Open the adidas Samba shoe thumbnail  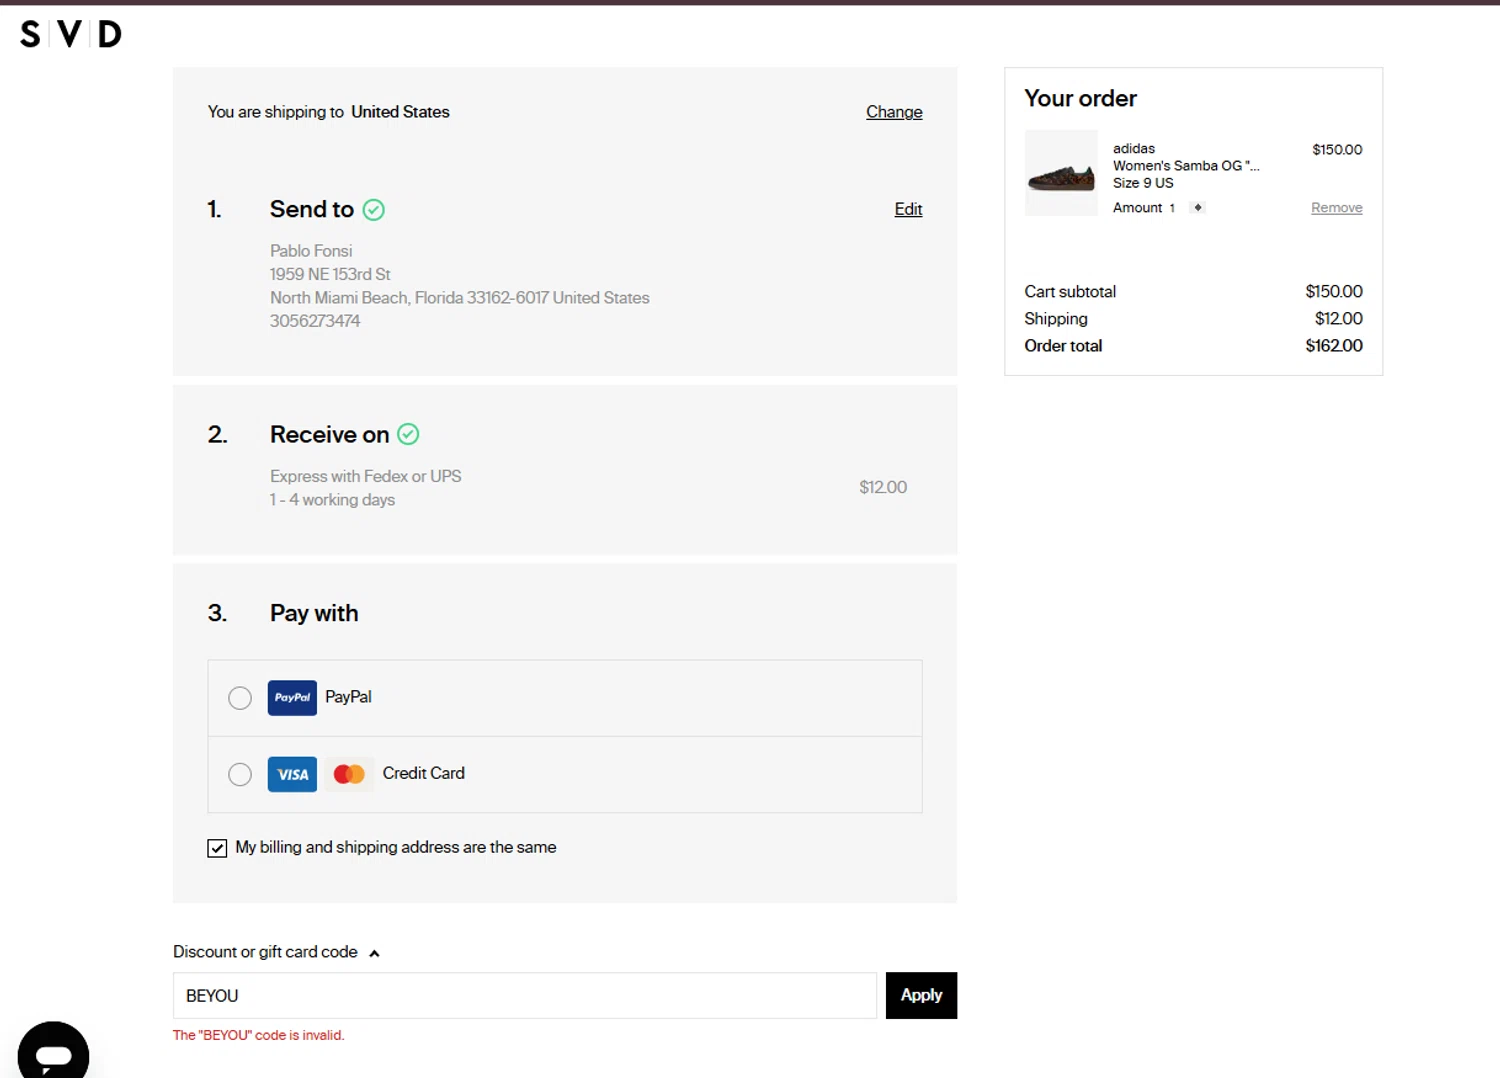point(1061,173)
